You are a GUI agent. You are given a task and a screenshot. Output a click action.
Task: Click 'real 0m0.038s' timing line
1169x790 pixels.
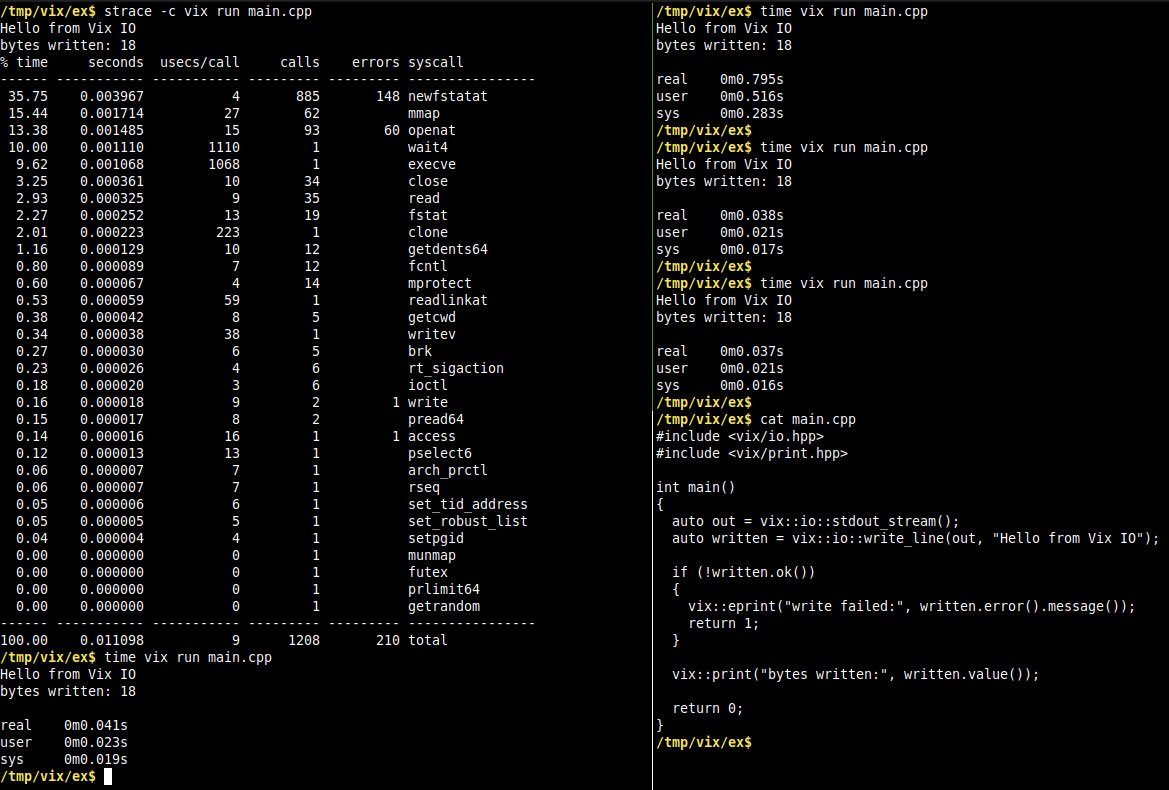(719, 215)
